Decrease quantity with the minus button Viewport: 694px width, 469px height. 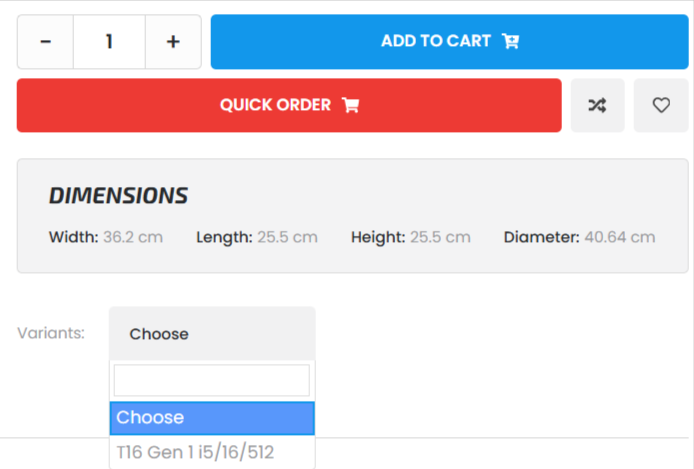[45, 42]
